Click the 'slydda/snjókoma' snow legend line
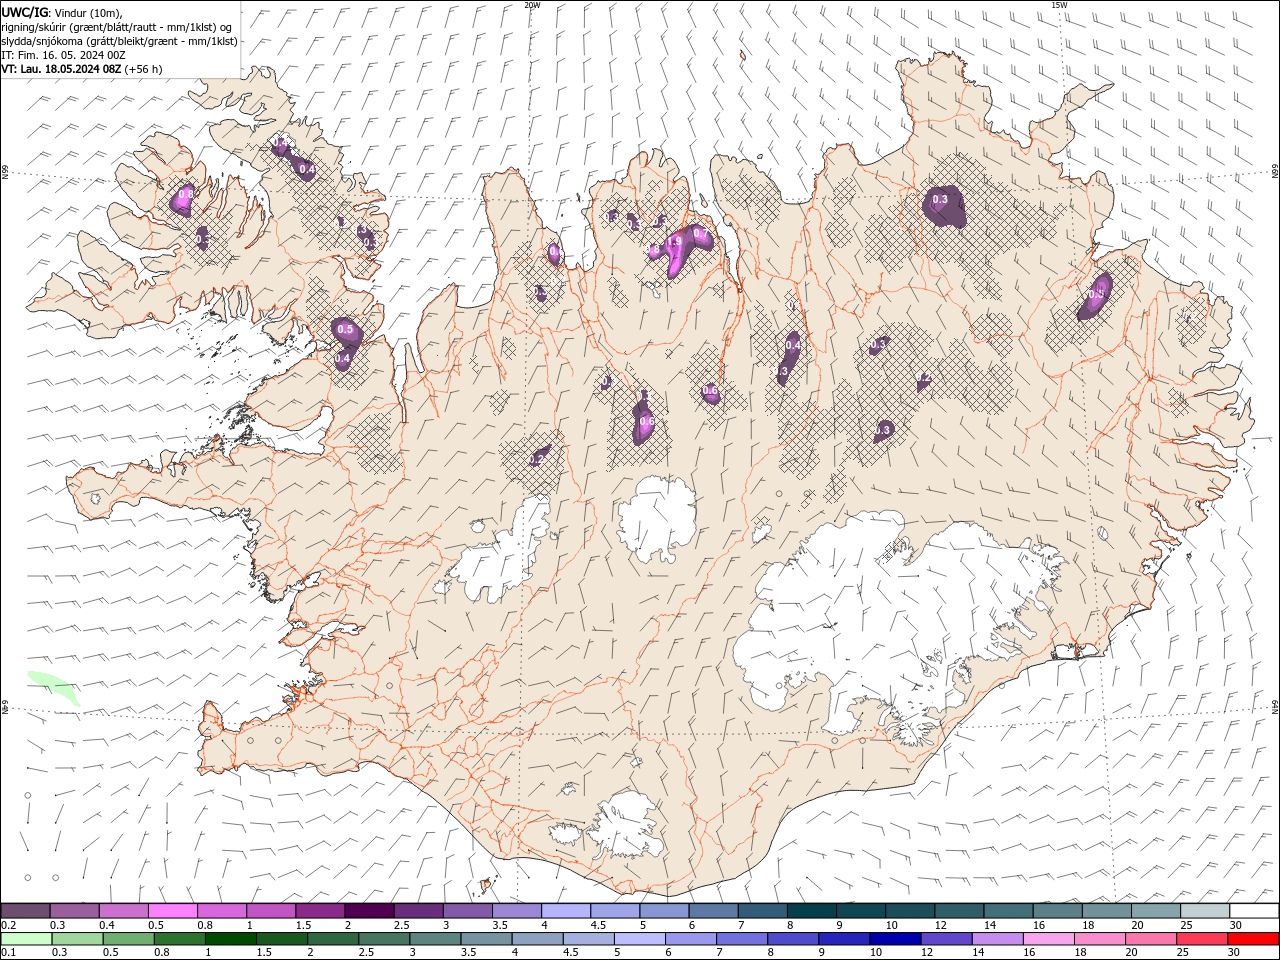This screenshot has height=960, width=1280. click(119, 41)
